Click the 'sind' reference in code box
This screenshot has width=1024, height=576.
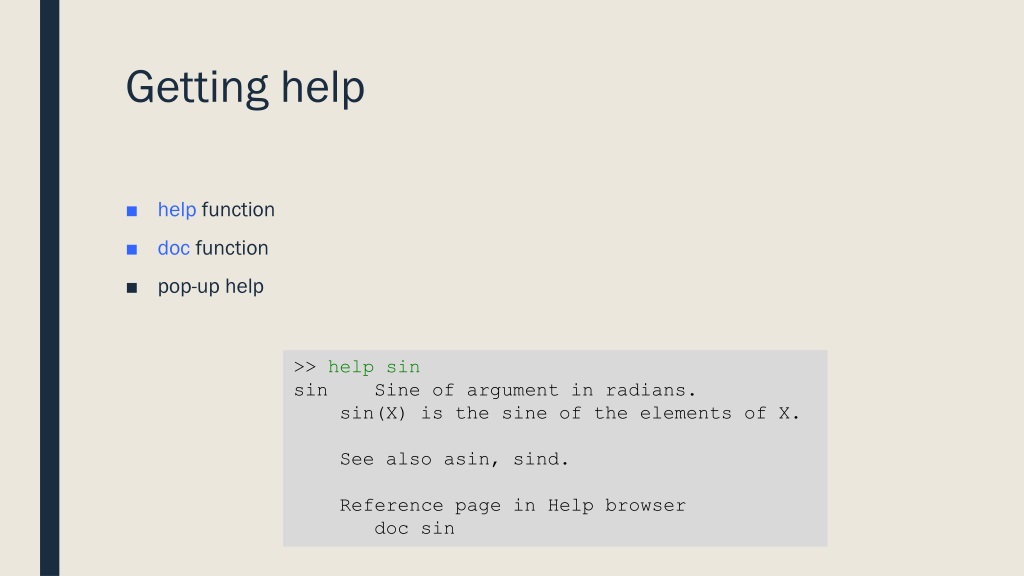pyautogui.click(x=536, y=459)
